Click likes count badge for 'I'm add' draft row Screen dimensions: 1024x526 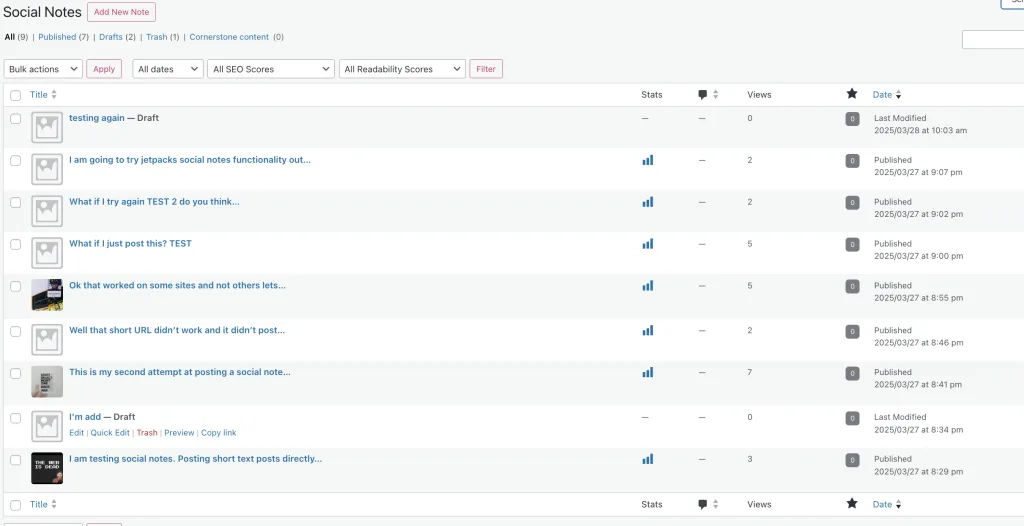852,418
